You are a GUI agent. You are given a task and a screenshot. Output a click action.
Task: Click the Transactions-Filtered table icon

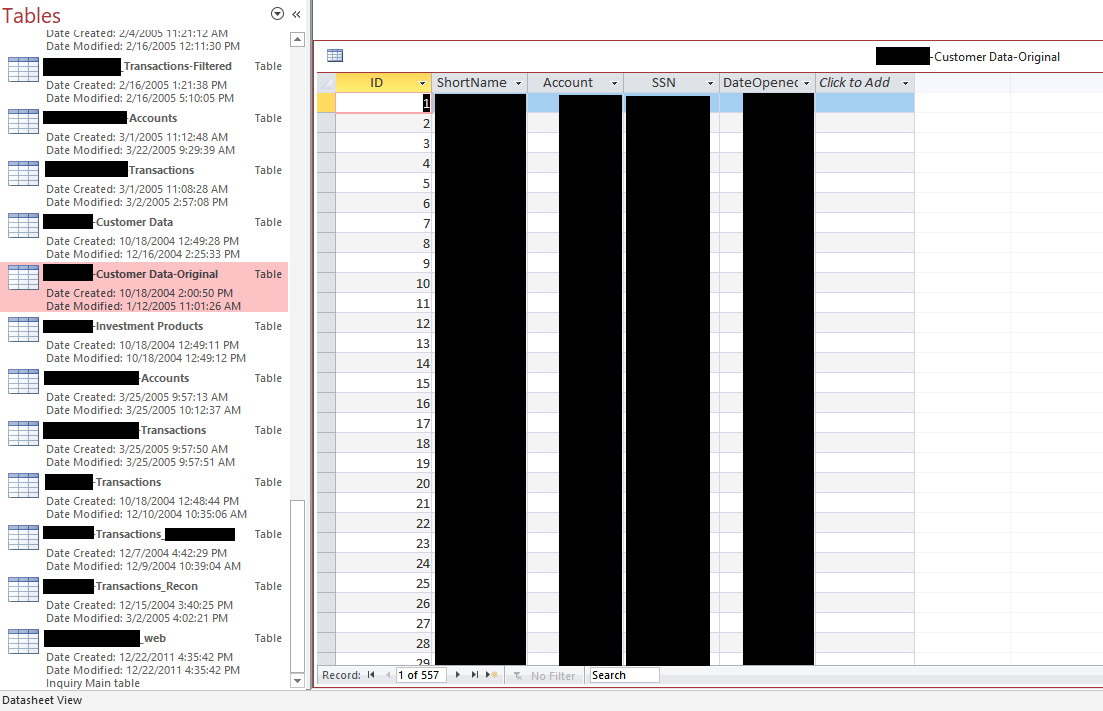tap(23, 70)
